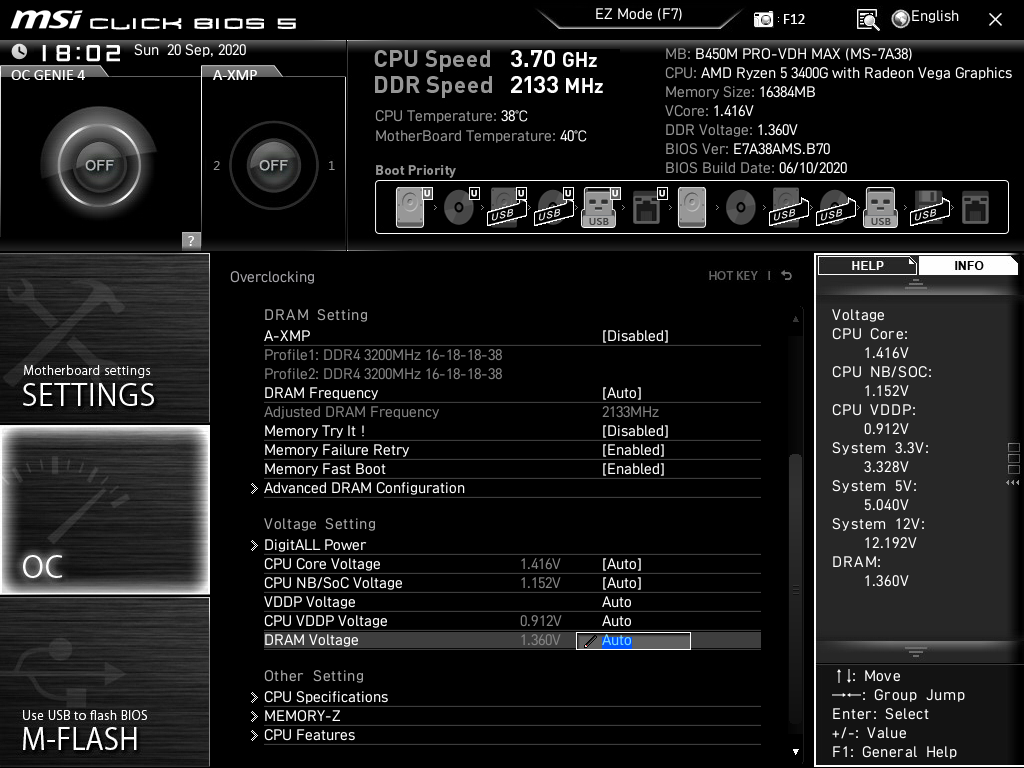1024x768 pixels.
Task: Click the scroll-down arrow of the settings list
Action: [795, 752]
